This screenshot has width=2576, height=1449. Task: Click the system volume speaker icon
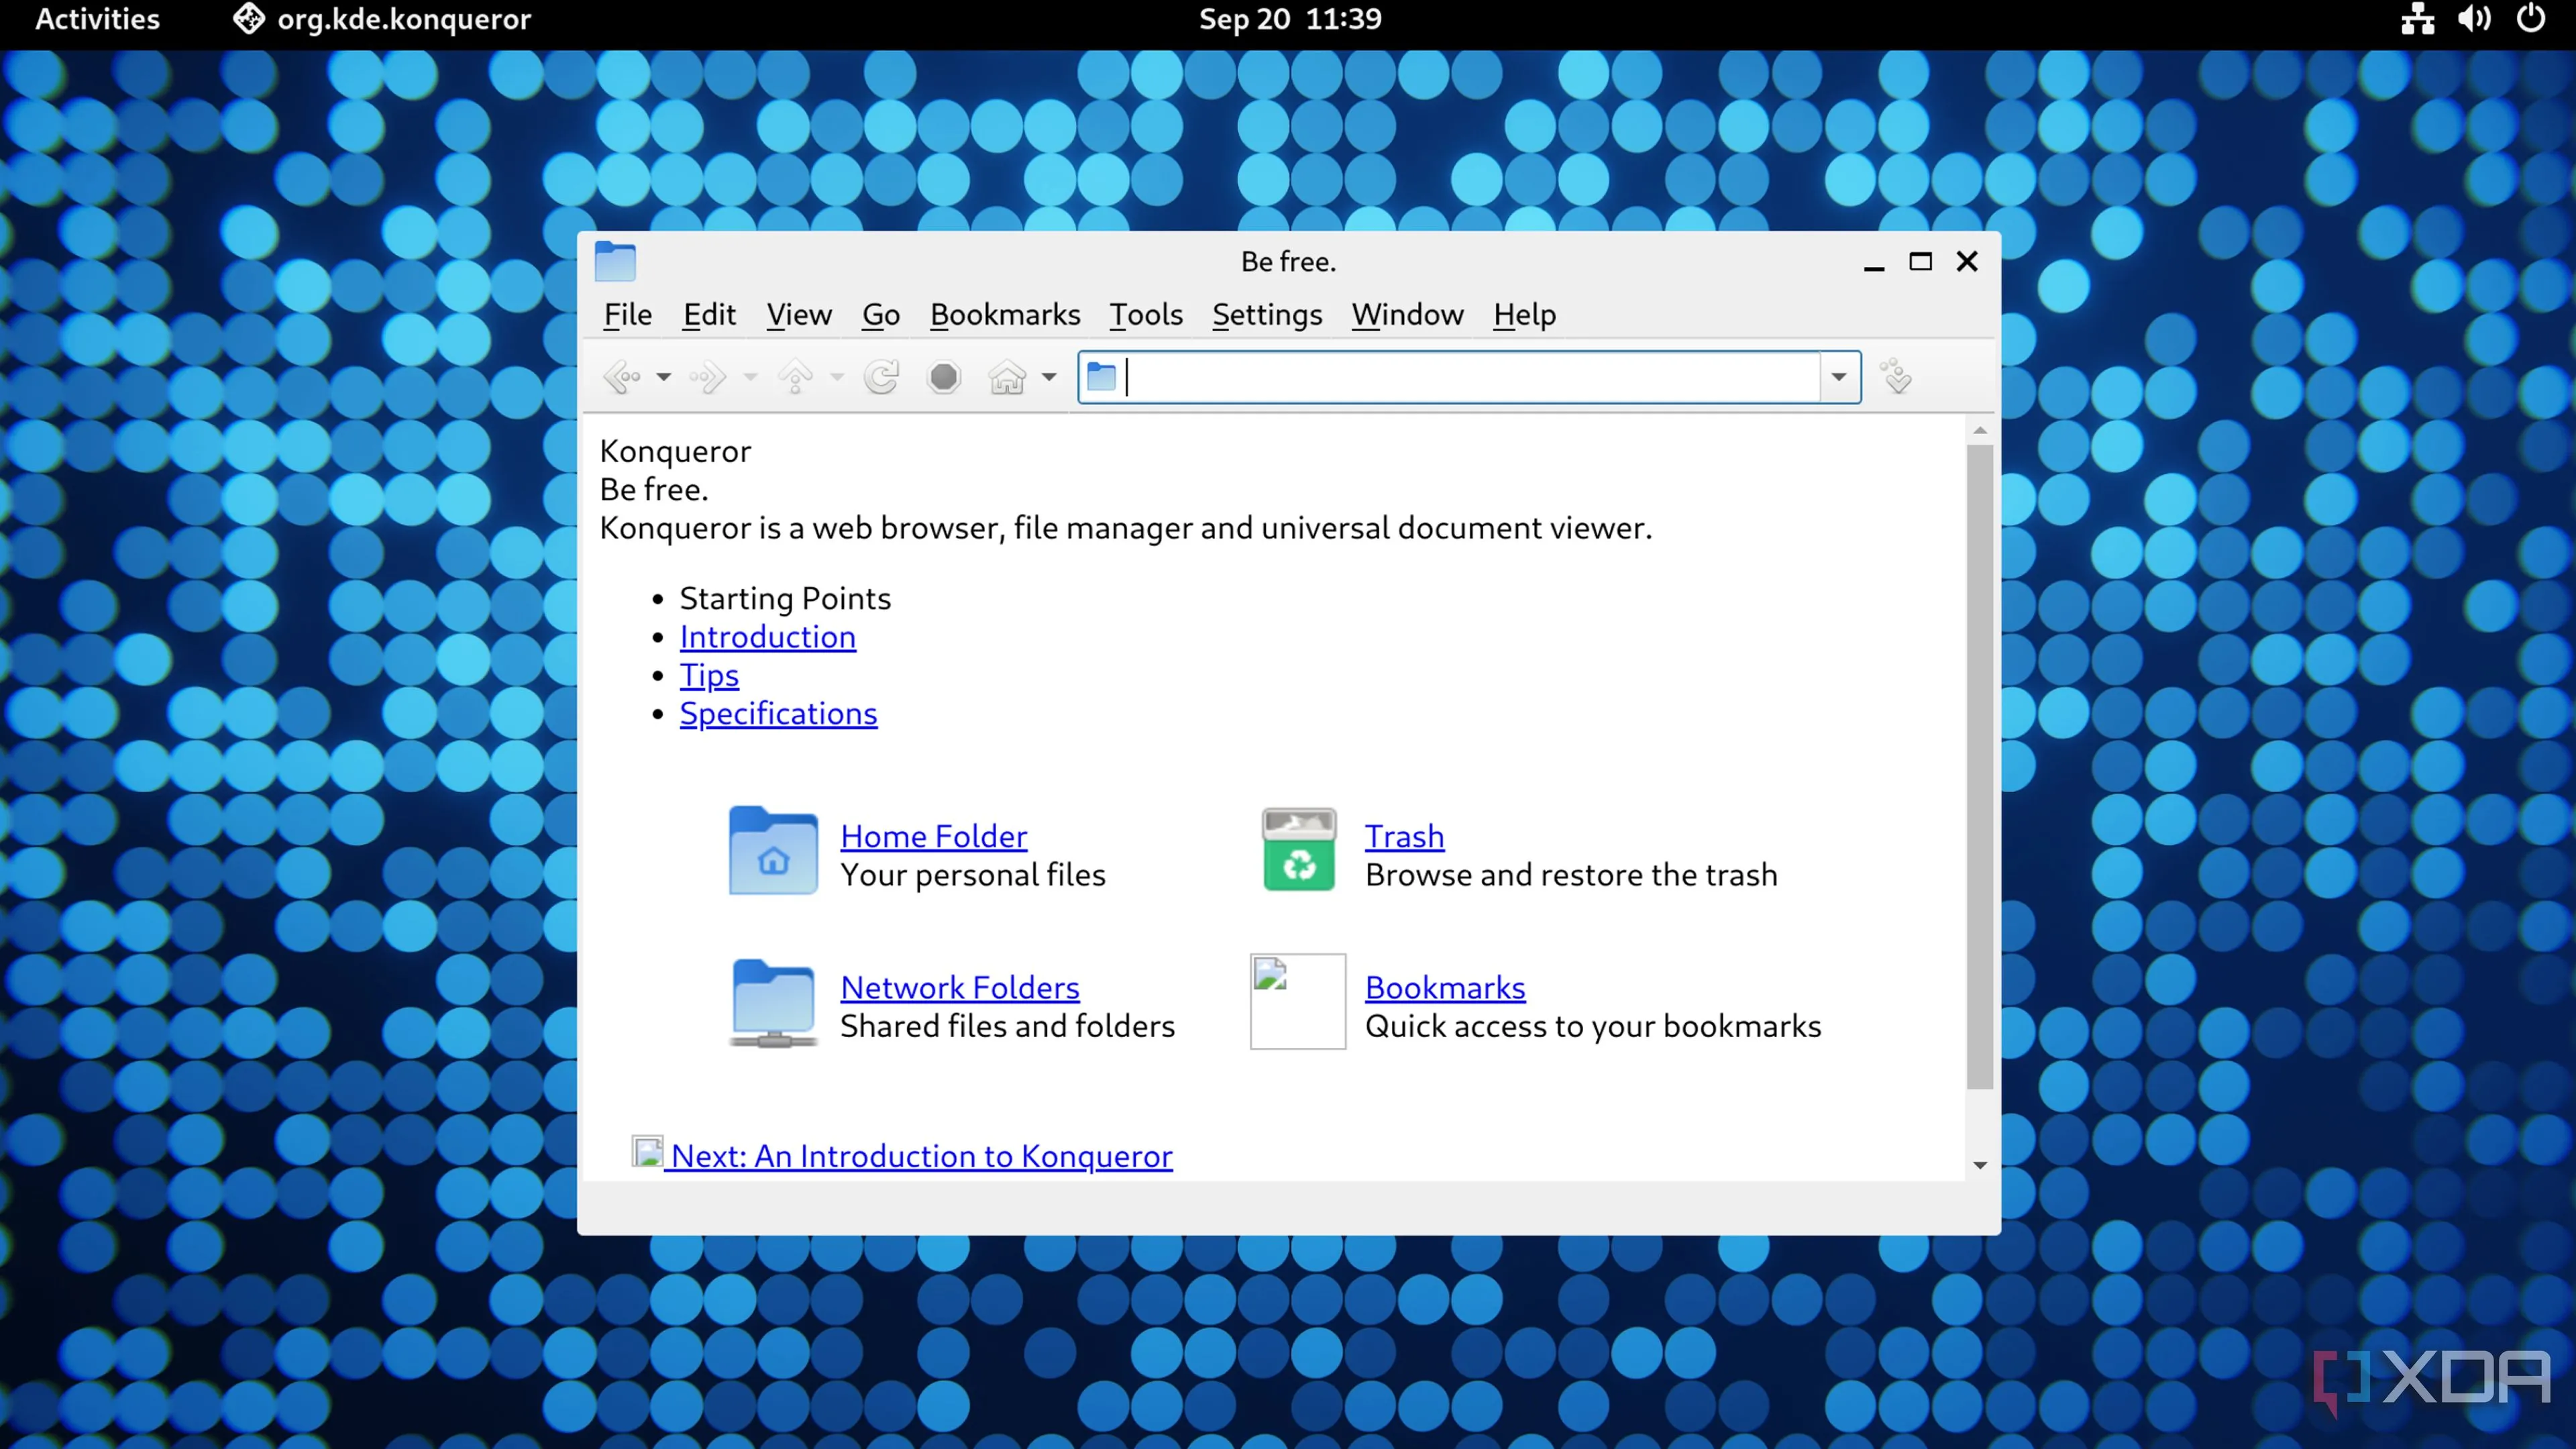click(x=2474, y=19)
